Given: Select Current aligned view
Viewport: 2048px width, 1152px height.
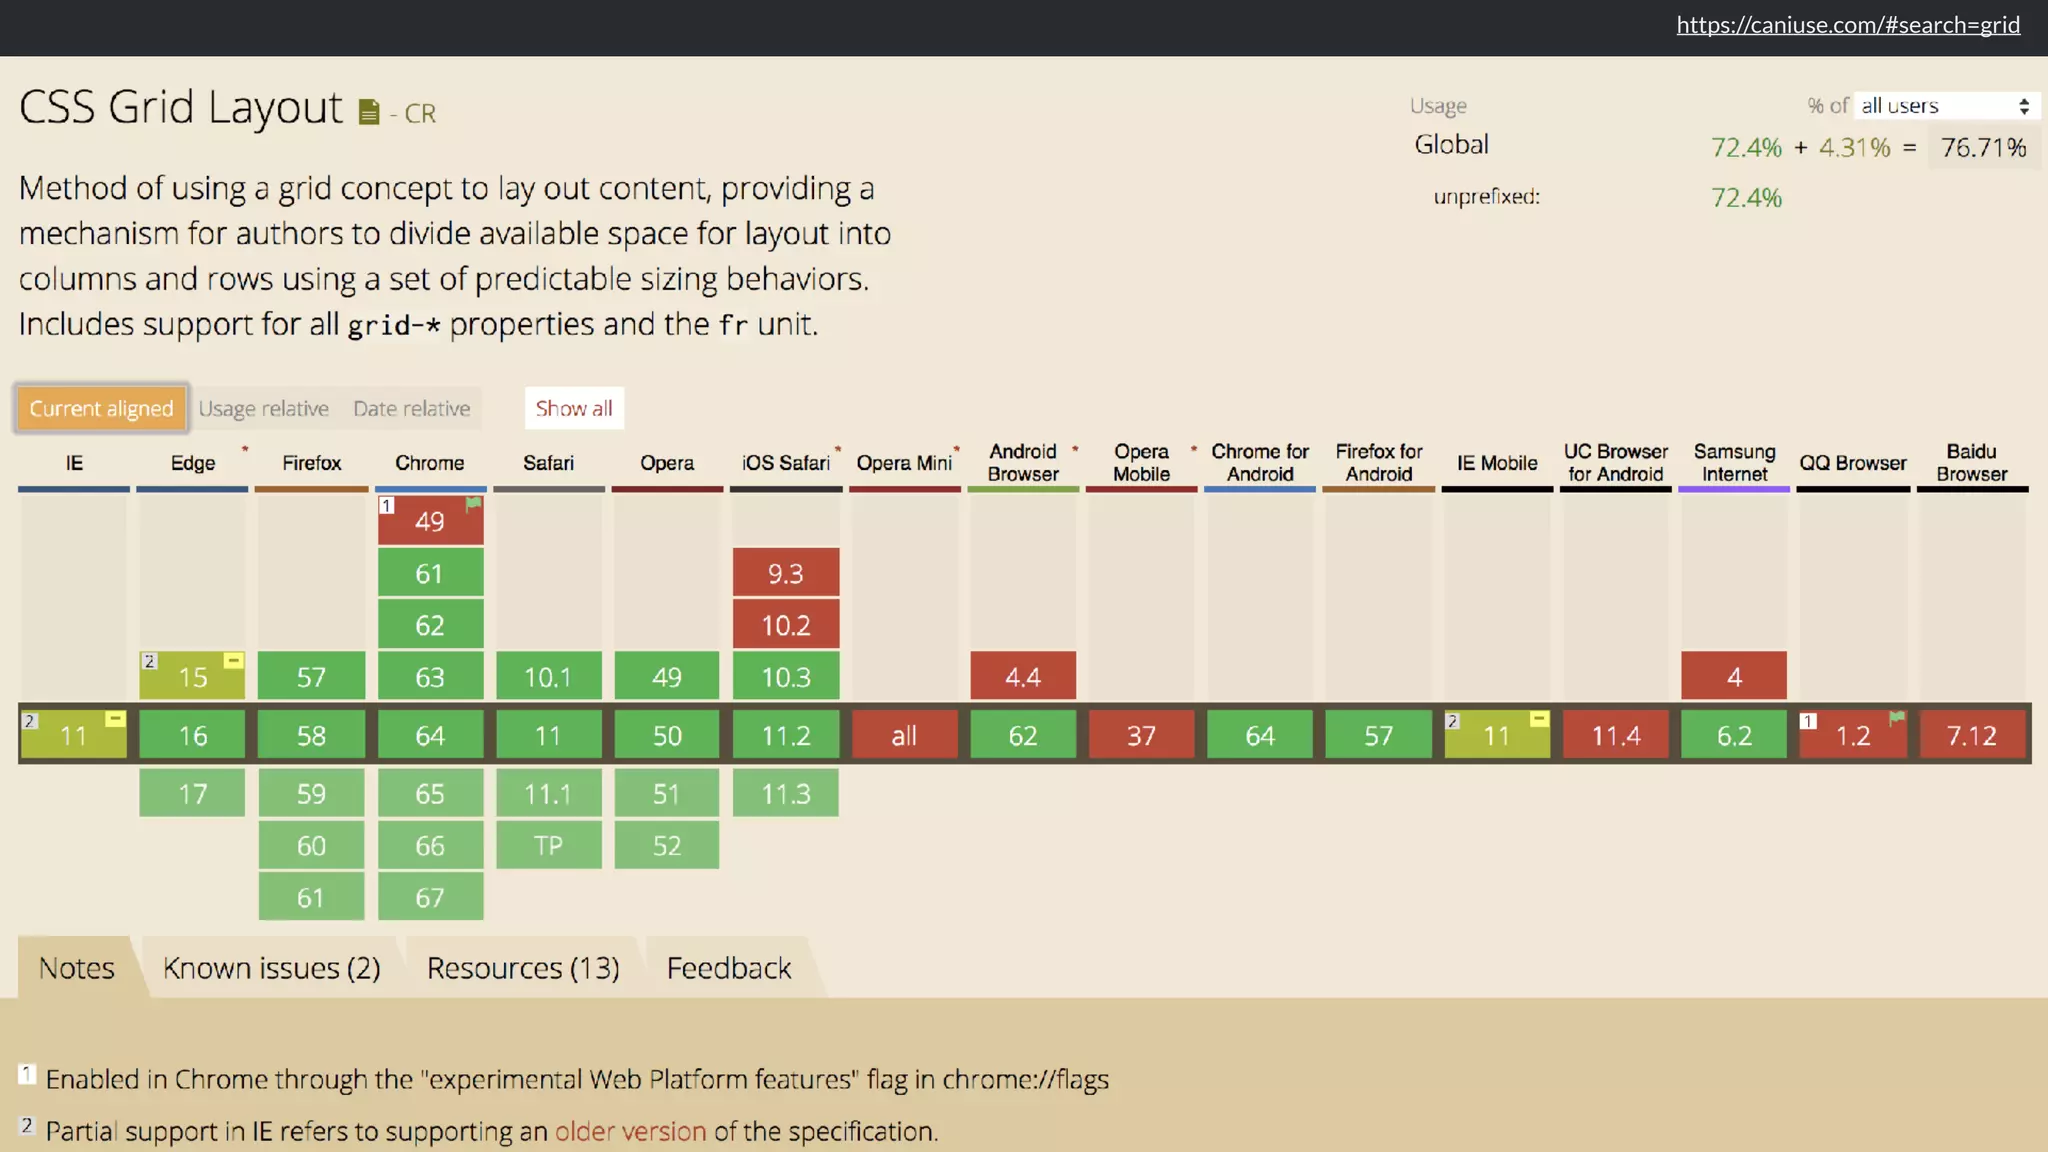Looking at the screenshot, I should (101, 408).
